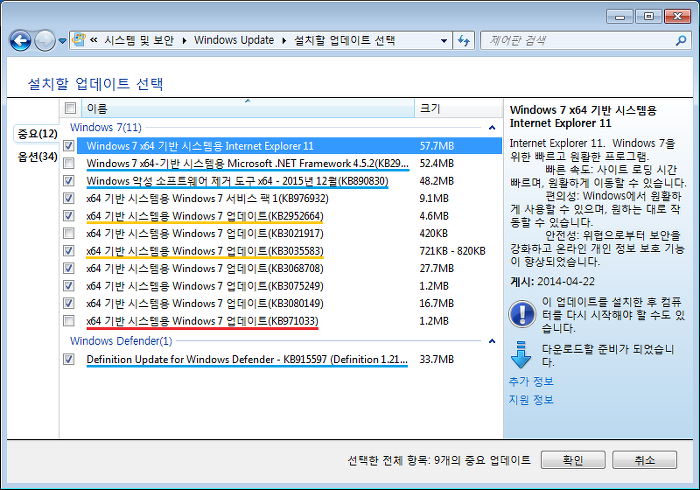Image resolution: width=700 pixels, height=490 pixels.
Task: Click the Control Panel icon in address bar
Action: point(79,40)
